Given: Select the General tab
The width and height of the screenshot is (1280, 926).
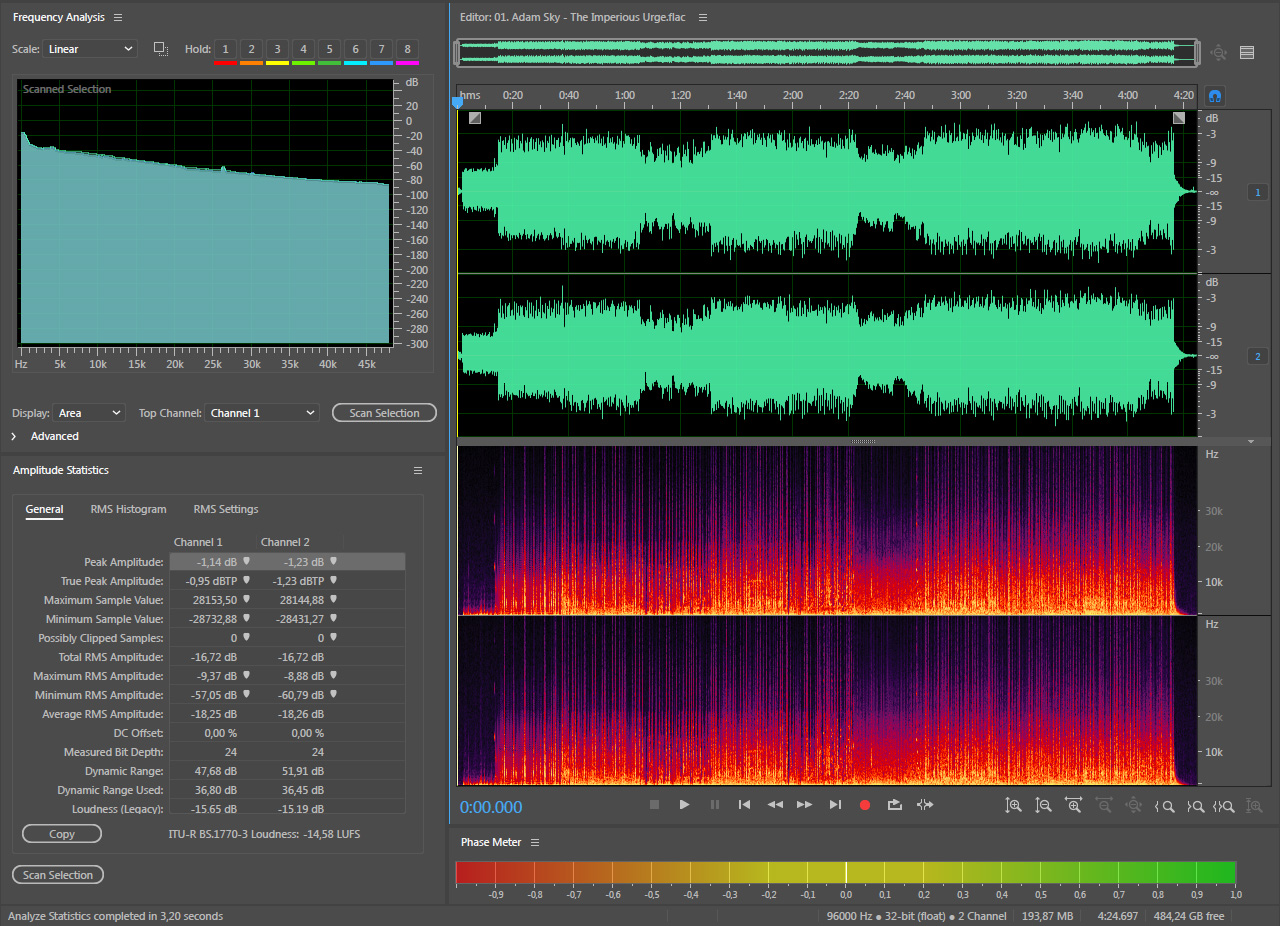Looking at the screenshot, I should (44, 510).
